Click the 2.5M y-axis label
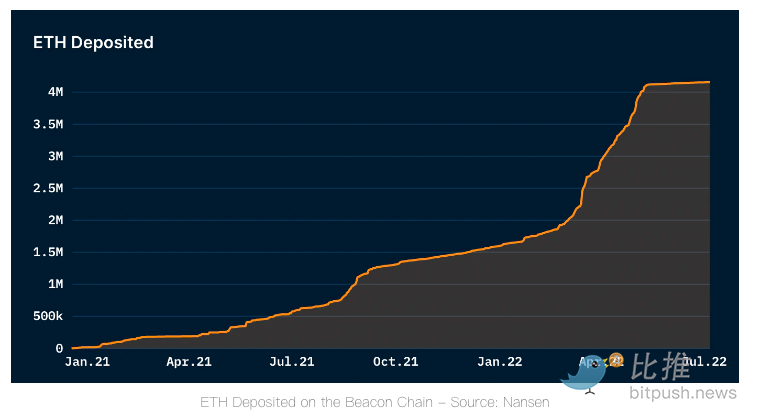757x420 pixels. tap(48, 188)
